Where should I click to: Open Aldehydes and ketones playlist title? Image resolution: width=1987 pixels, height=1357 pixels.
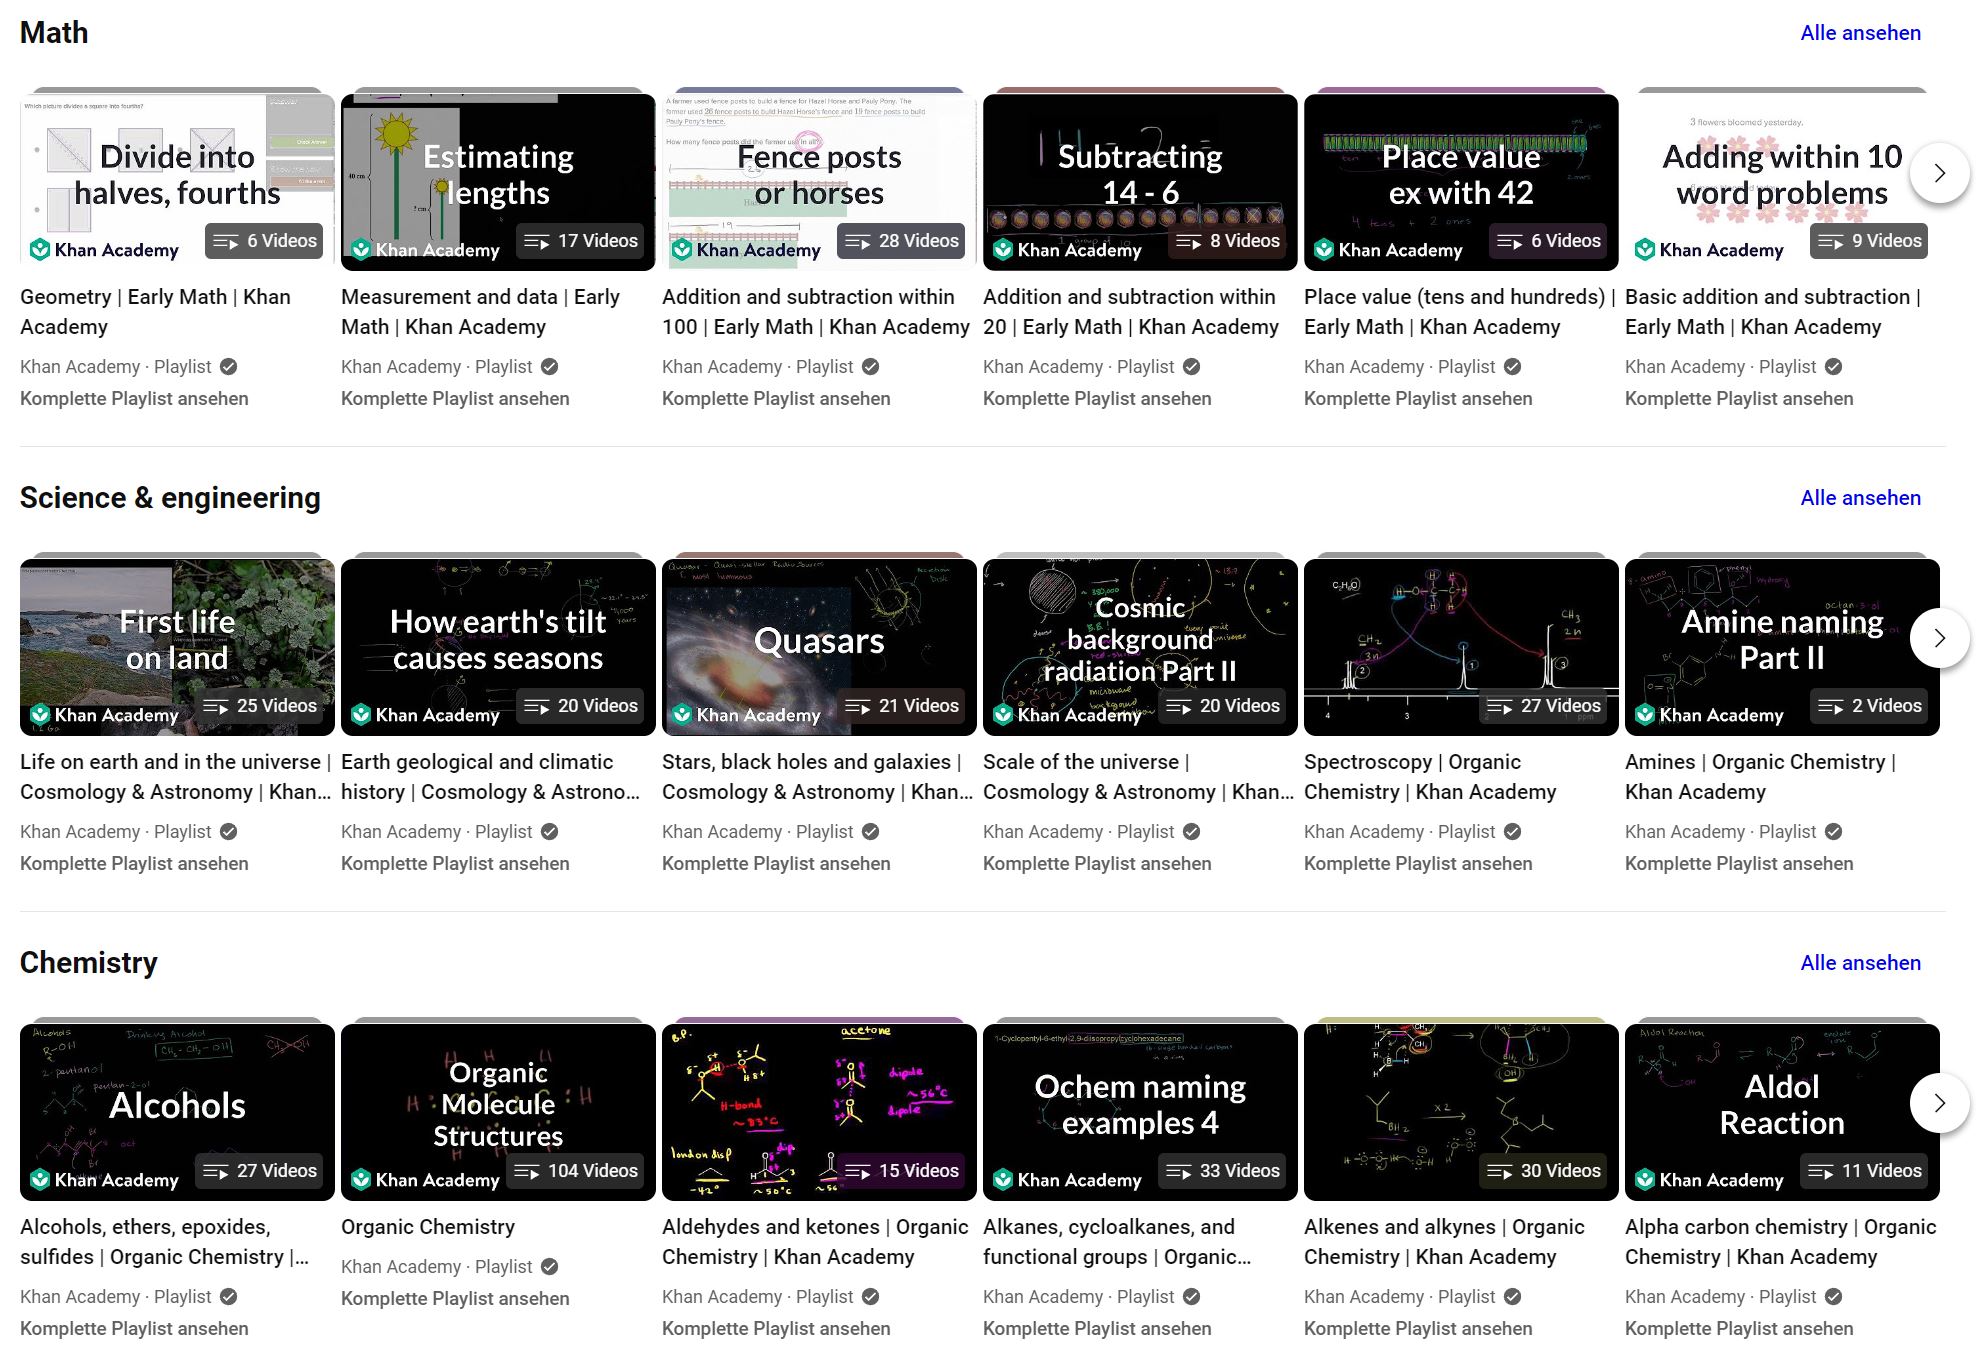point(815,1242)
